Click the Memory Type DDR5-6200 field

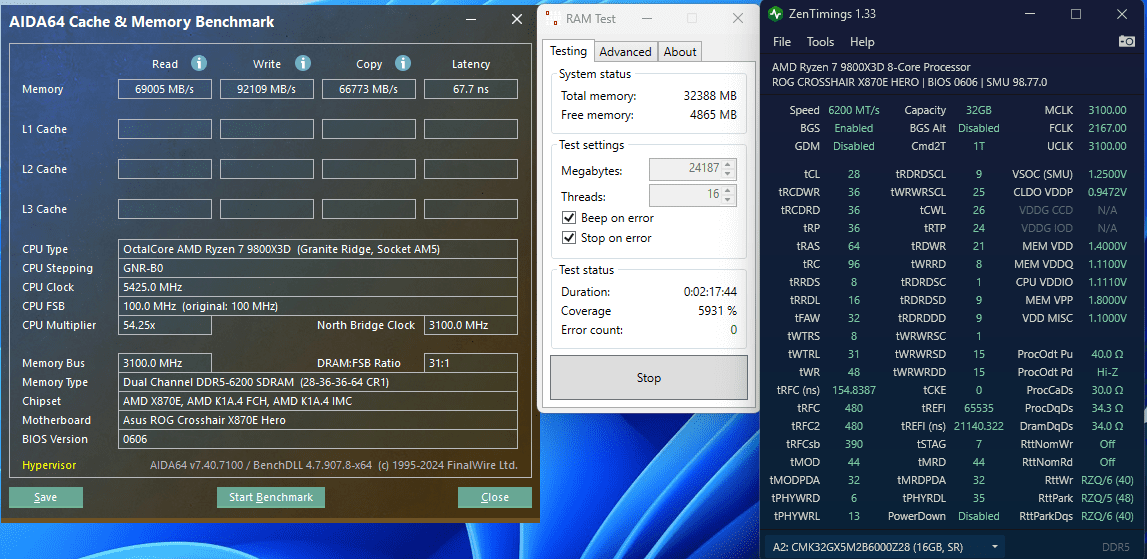(317, 382)
